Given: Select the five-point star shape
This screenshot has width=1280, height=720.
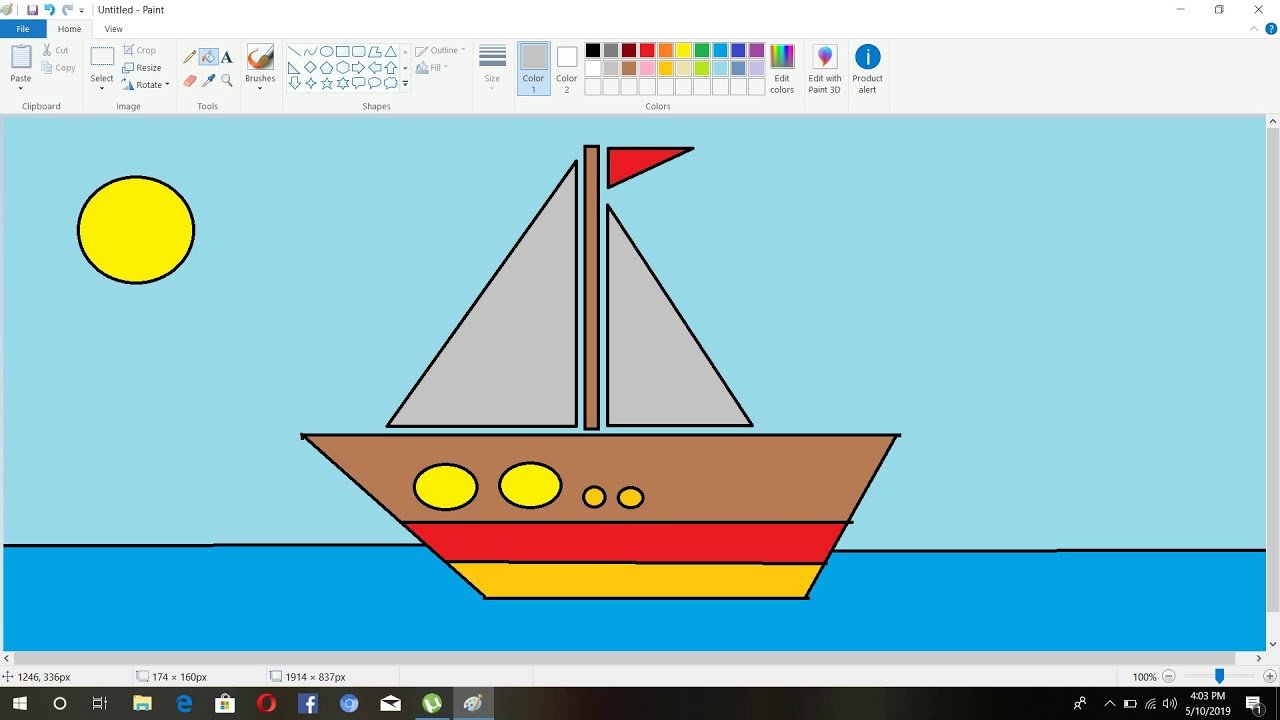Looking at the screenshot, I should point(327,83).
